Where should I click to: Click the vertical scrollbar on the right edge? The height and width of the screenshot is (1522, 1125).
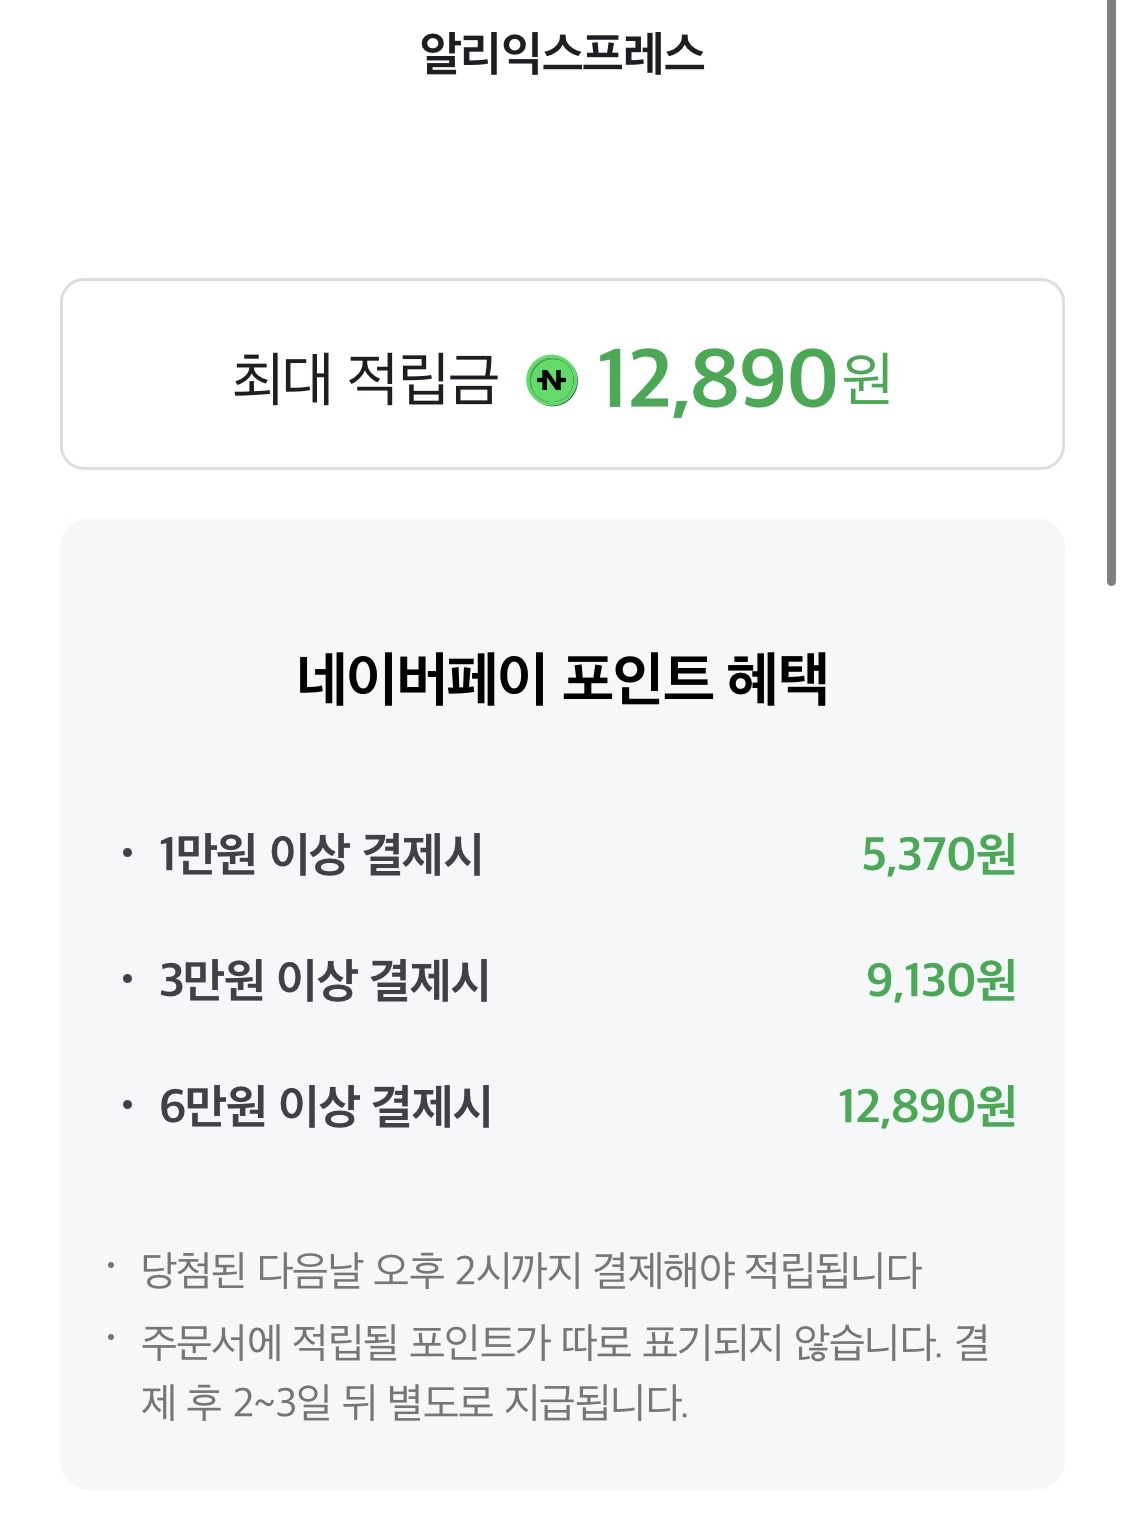tap(1111, 290)
